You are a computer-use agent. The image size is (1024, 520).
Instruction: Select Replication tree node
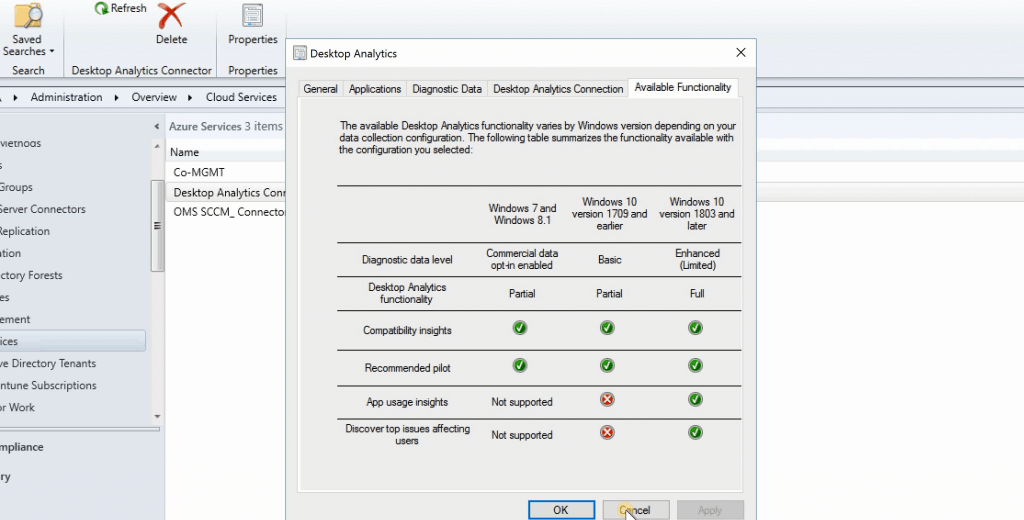[x=25, y=231]
